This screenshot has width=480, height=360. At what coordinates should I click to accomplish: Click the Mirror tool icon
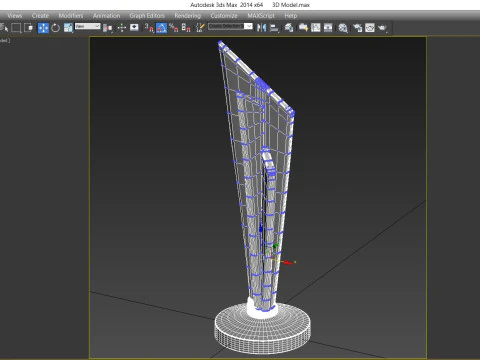coord(262,28)
